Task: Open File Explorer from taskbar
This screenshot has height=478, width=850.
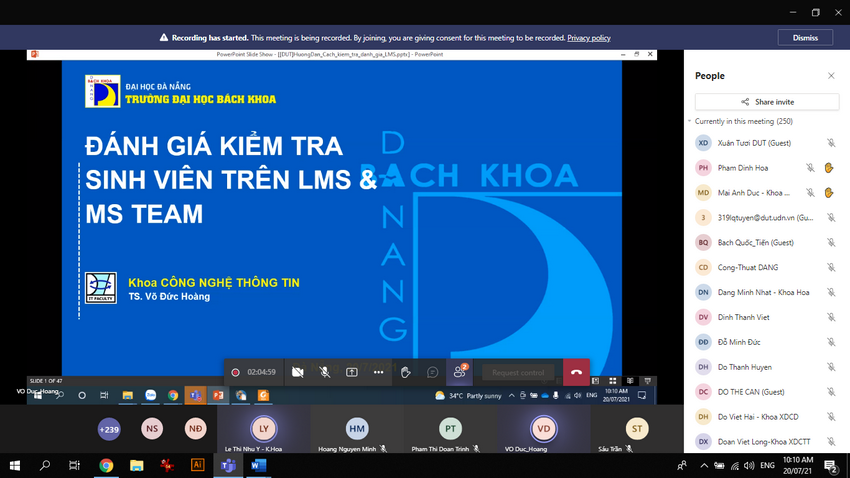Action: click(137, 466)
